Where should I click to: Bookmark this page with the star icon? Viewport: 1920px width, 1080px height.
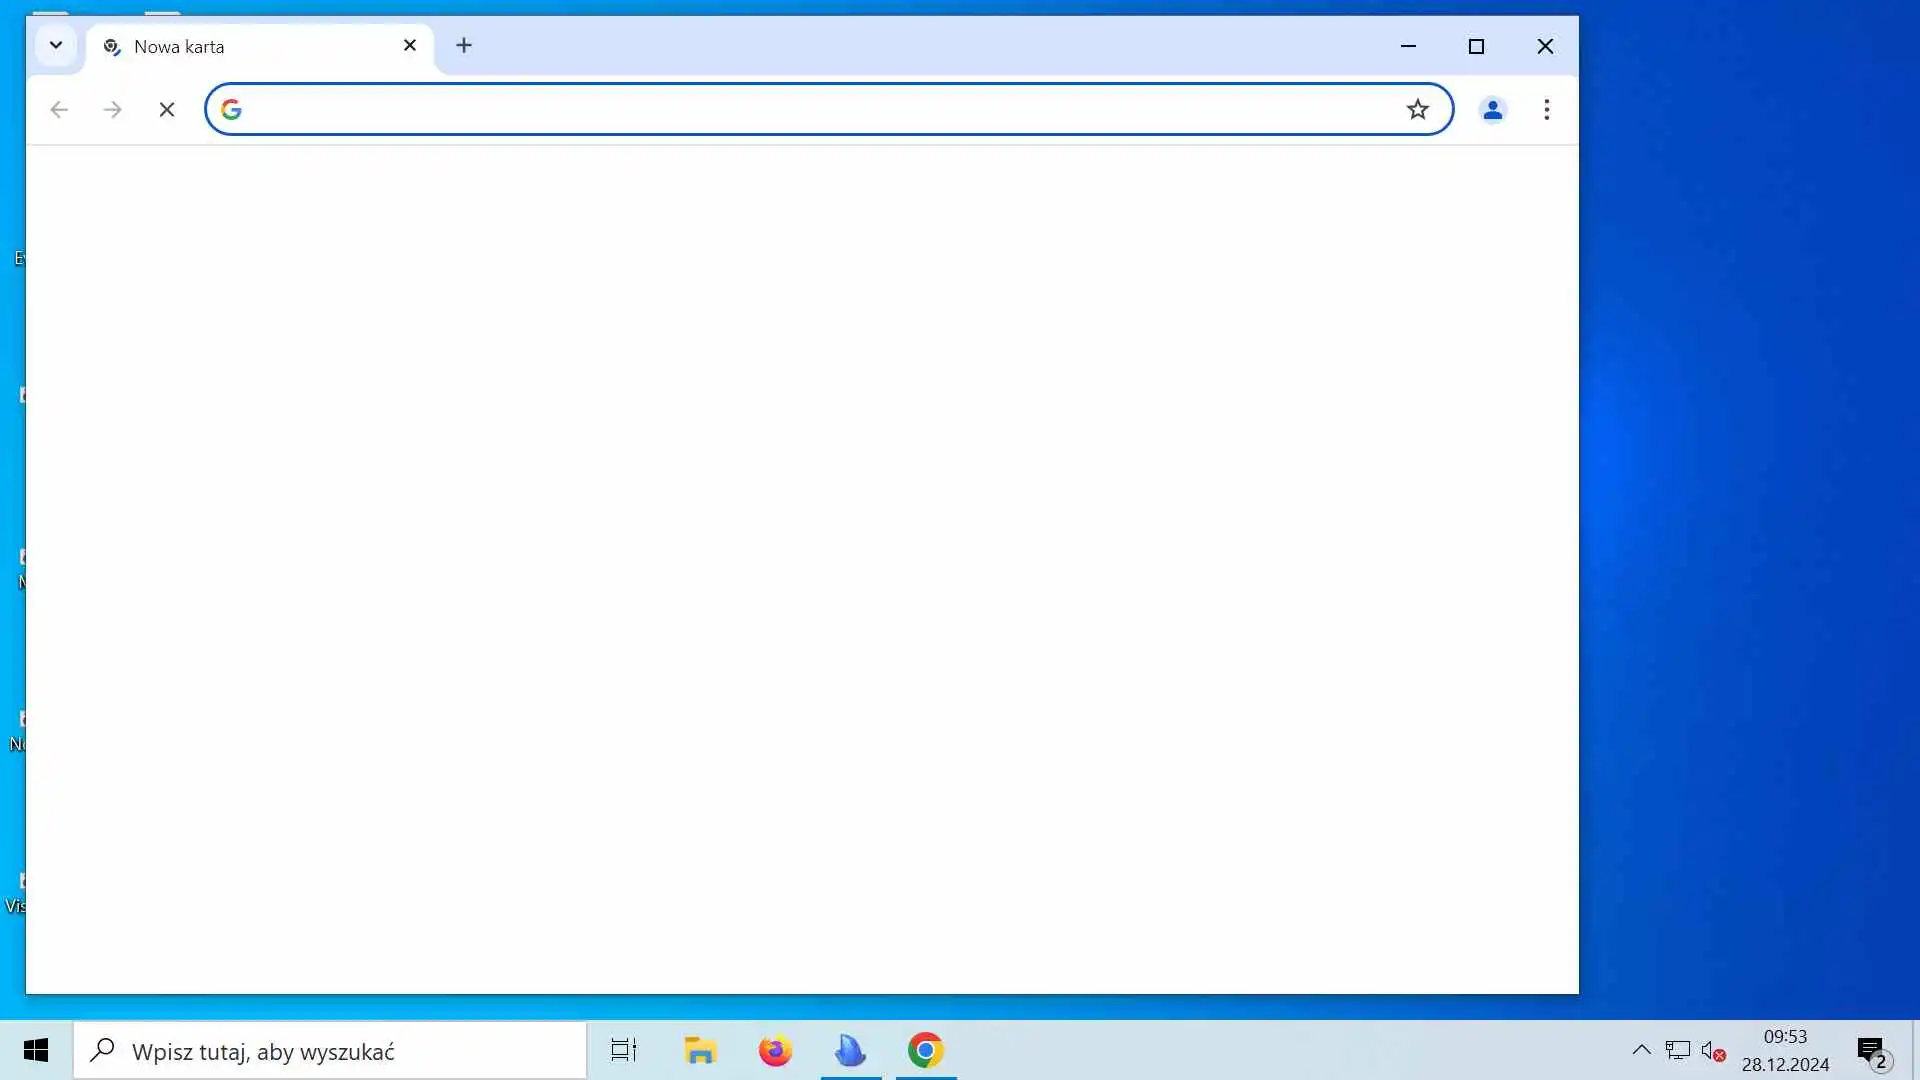coord(1417,110)
